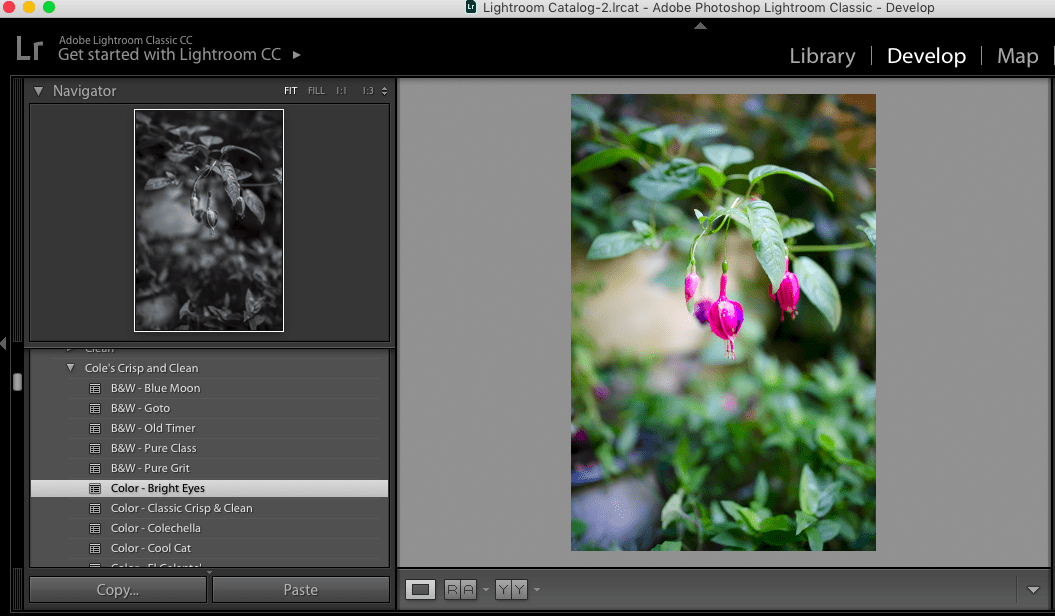This screenshot has height=616, width=1055.
Task: Switch to Loupe view in toolbar
Action: click(421, 590)
